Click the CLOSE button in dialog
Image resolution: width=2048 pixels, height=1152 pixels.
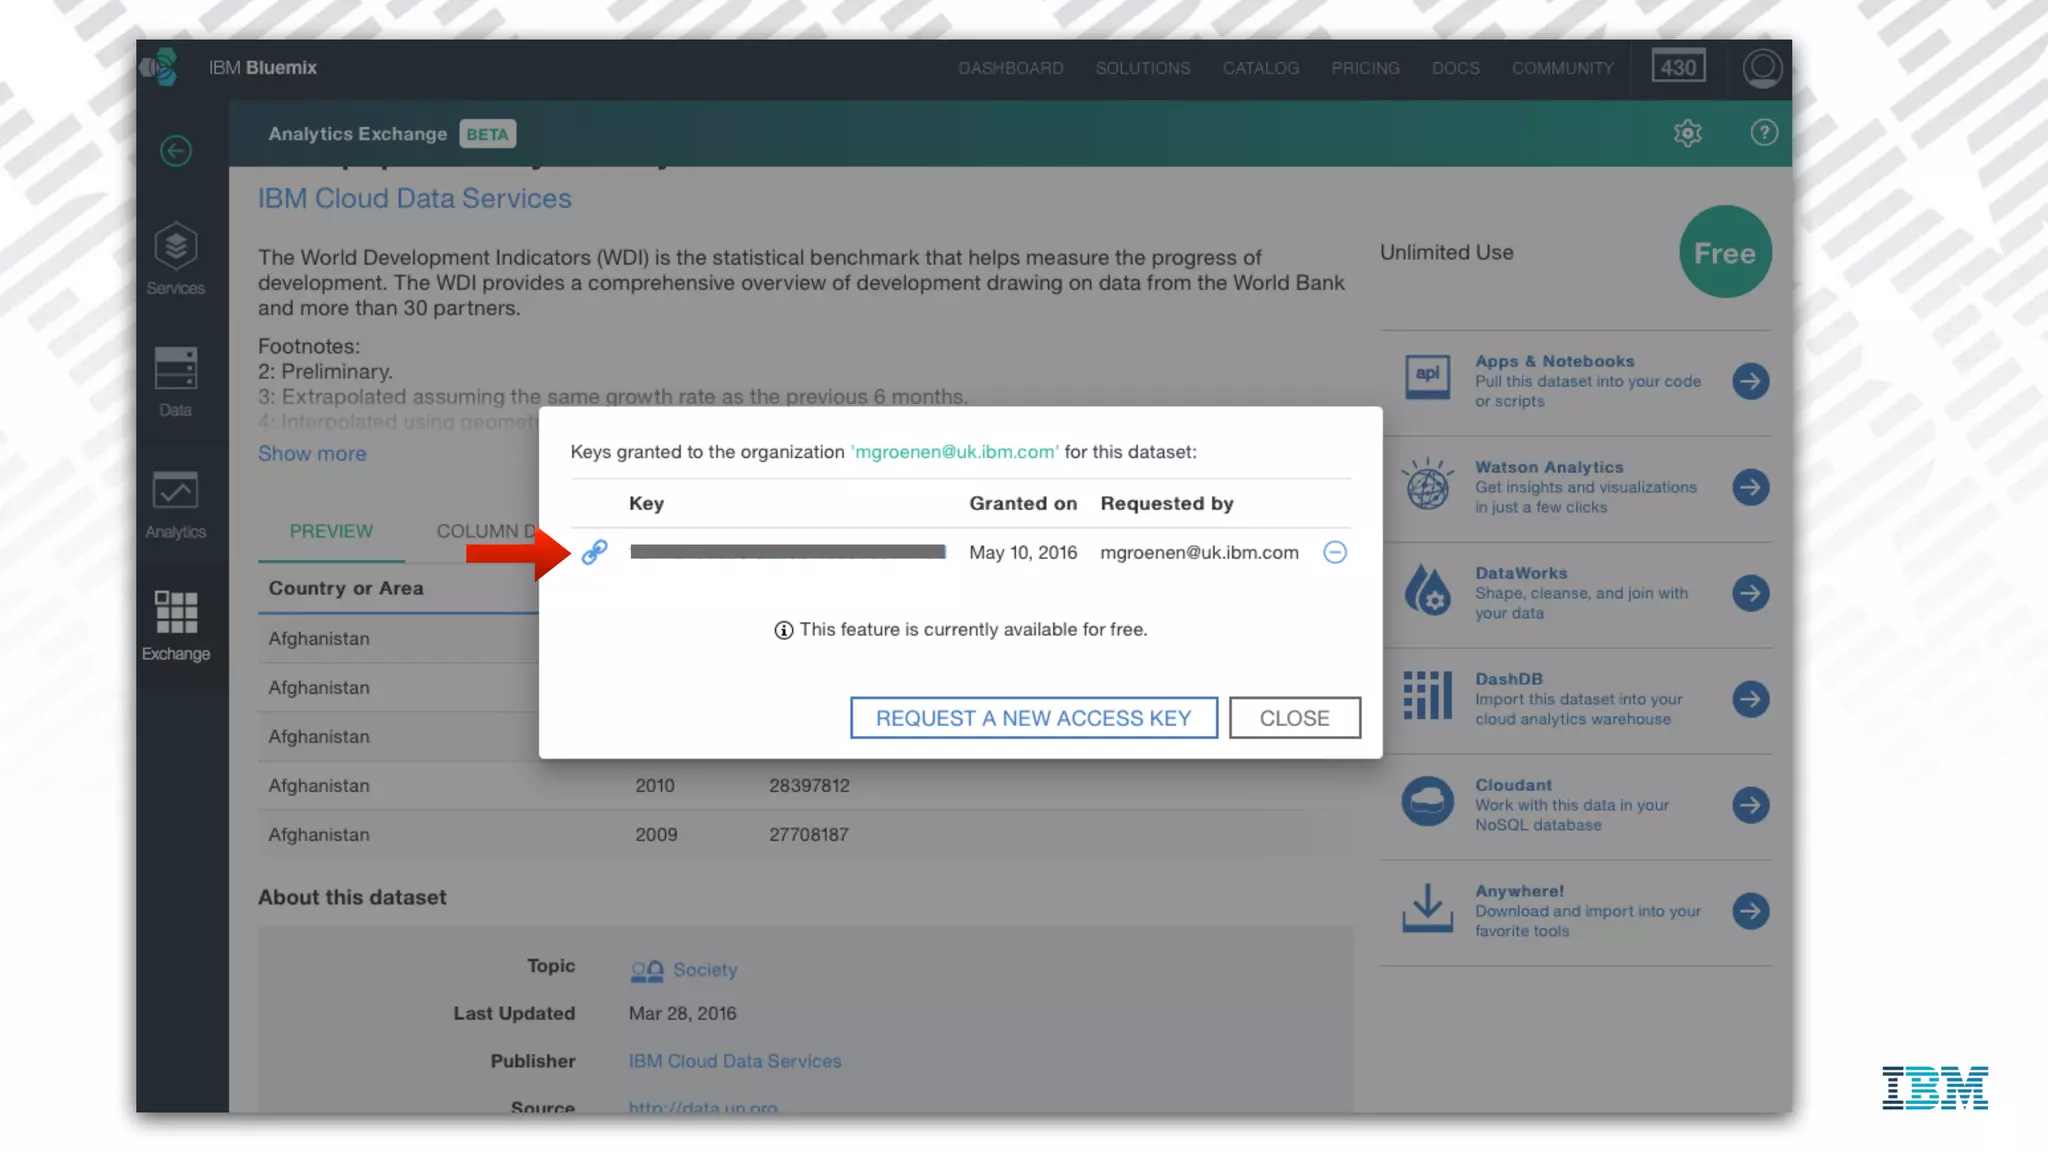[x=1294, y=718]
